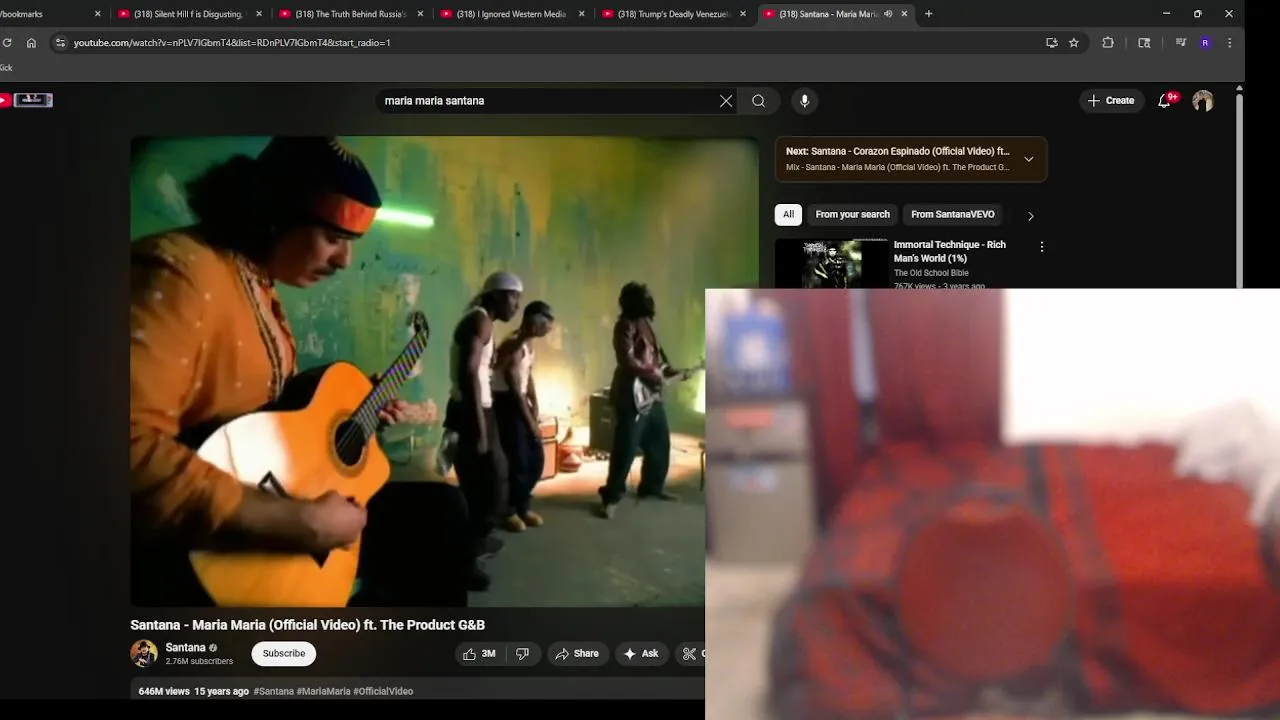Image resolution: width=1280 pixels, height=720 pixels.
Task: Open the #MariaMaria hashtag link
Action: [323, 691]
